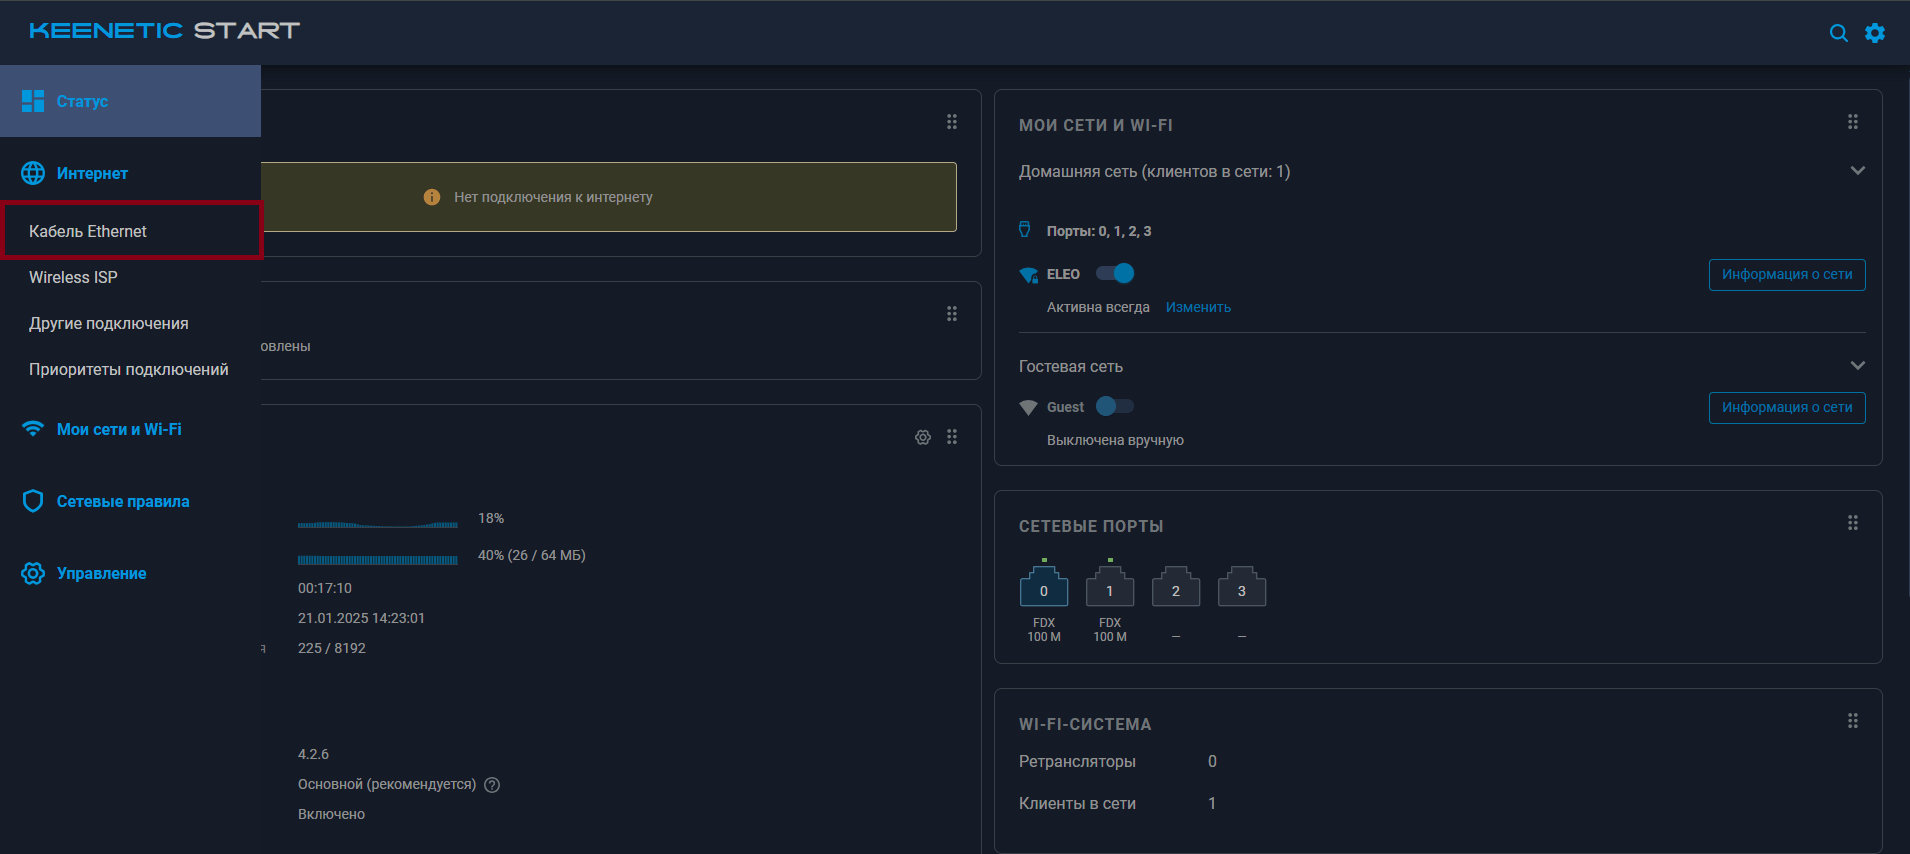Click drag handle of Сетевые порты widget

click(1853, 523)
